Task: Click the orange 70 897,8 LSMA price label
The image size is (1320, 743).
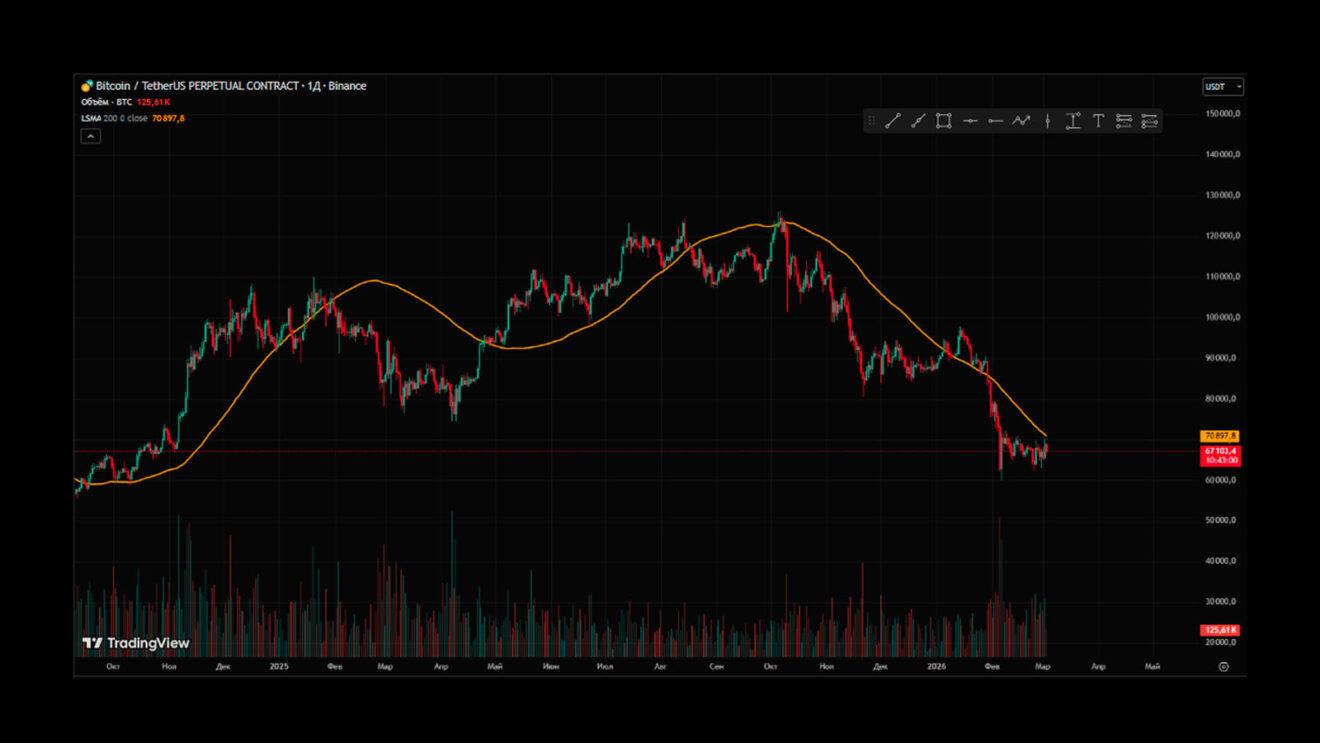Action: [x=1221, y=436]
